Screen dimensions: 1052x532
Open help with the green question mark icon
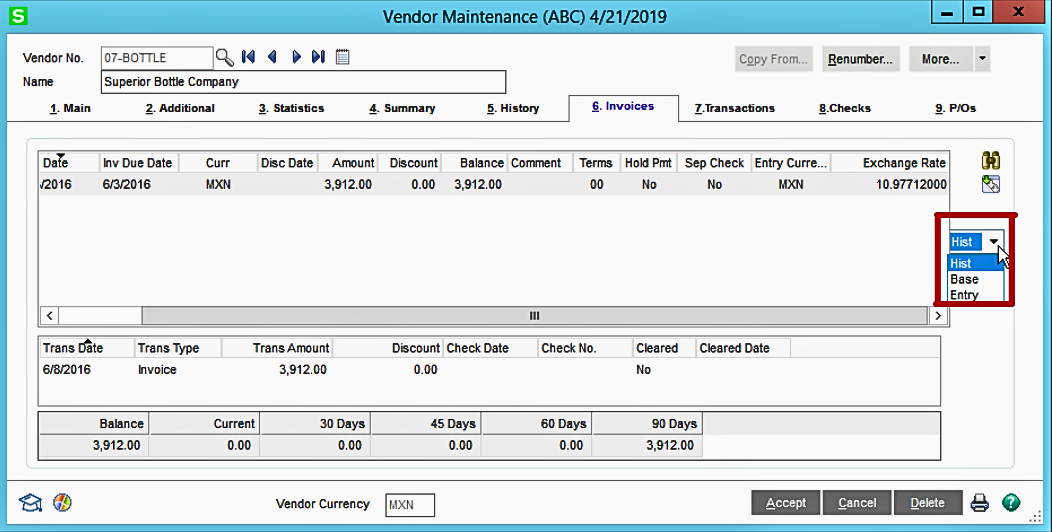coord(1011,503)
